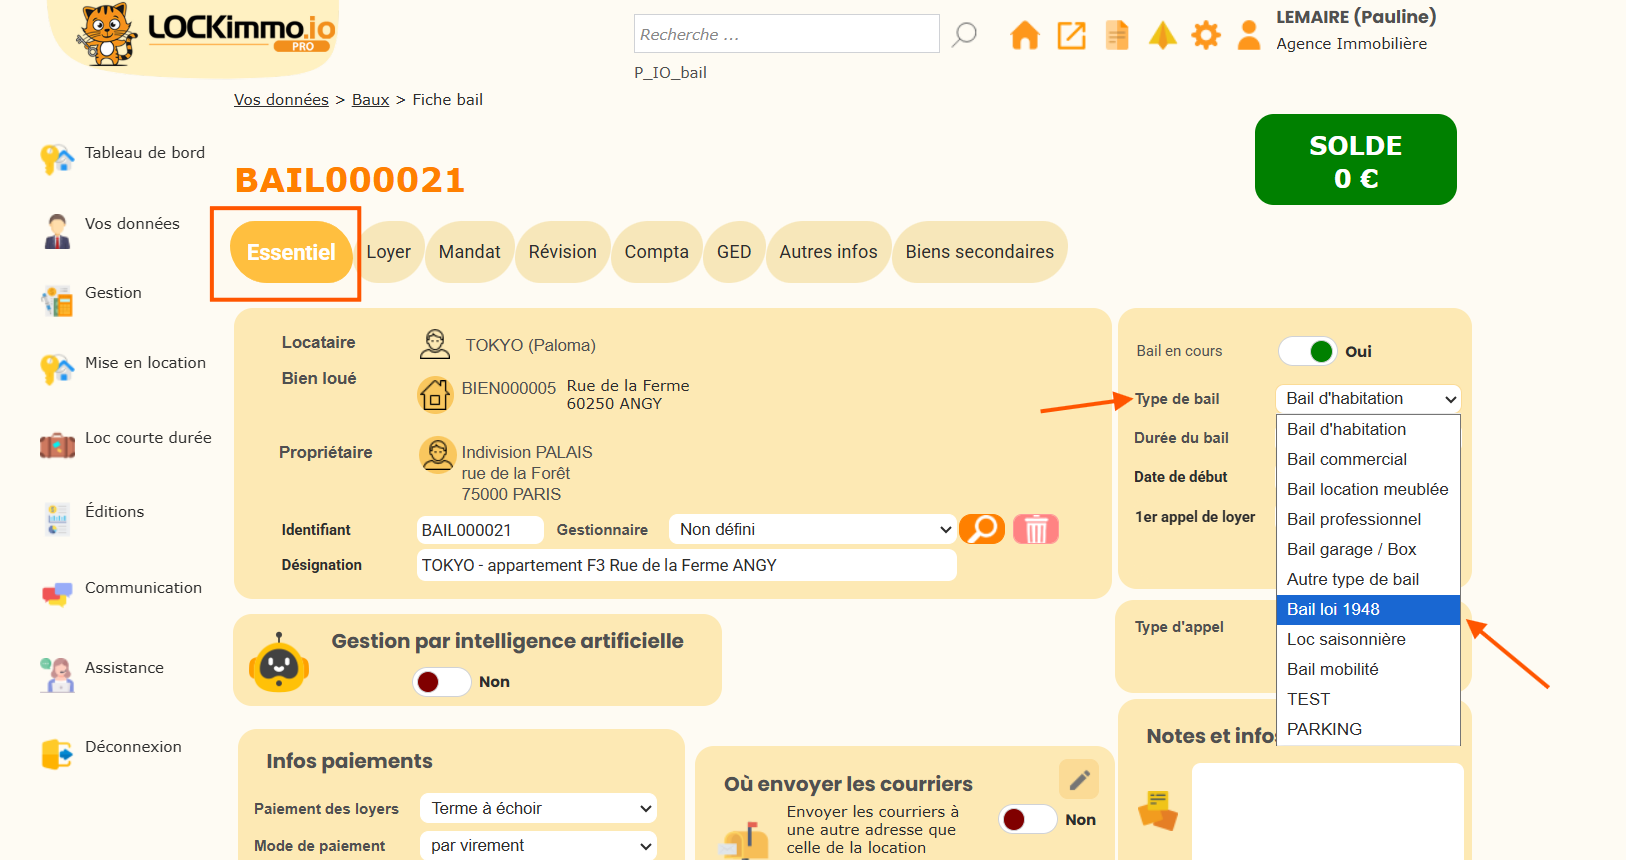This screenshot has height=860, width=1626.
Task: Open the Révision tab
Action: tap(562, 252)
